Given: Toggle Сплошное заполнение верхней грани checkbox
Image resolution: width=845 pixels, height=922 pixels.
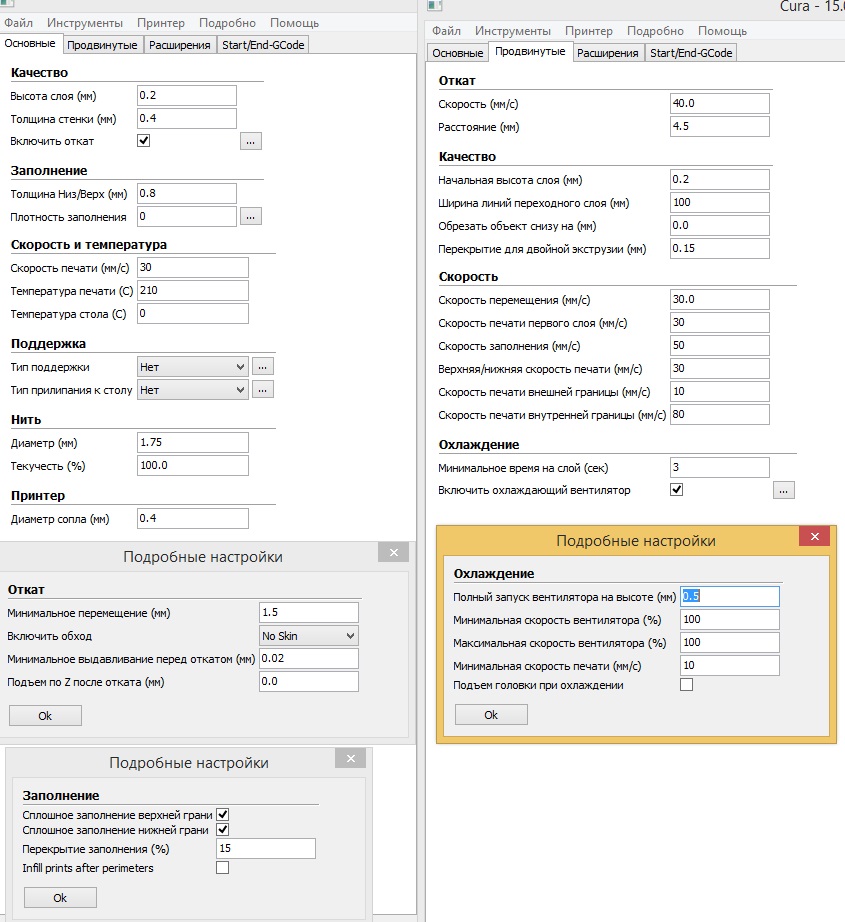Looking at the screenshot, I should [222, 814].
